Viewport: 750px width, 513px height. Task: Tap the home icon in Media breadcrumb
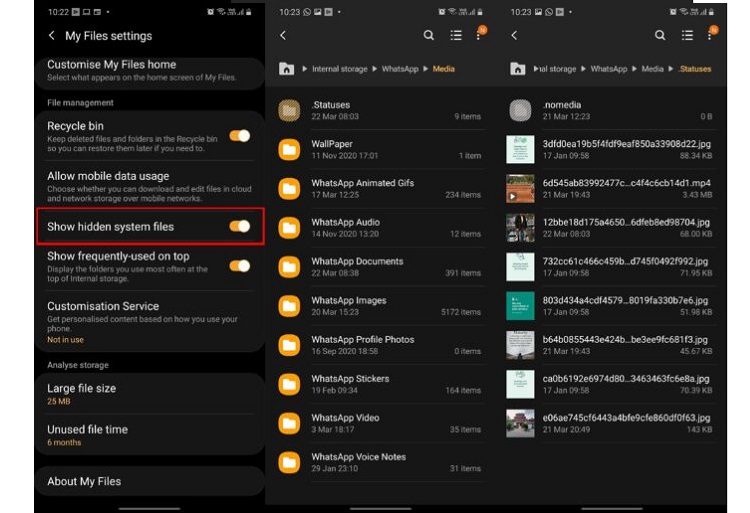tap(287, 69)
